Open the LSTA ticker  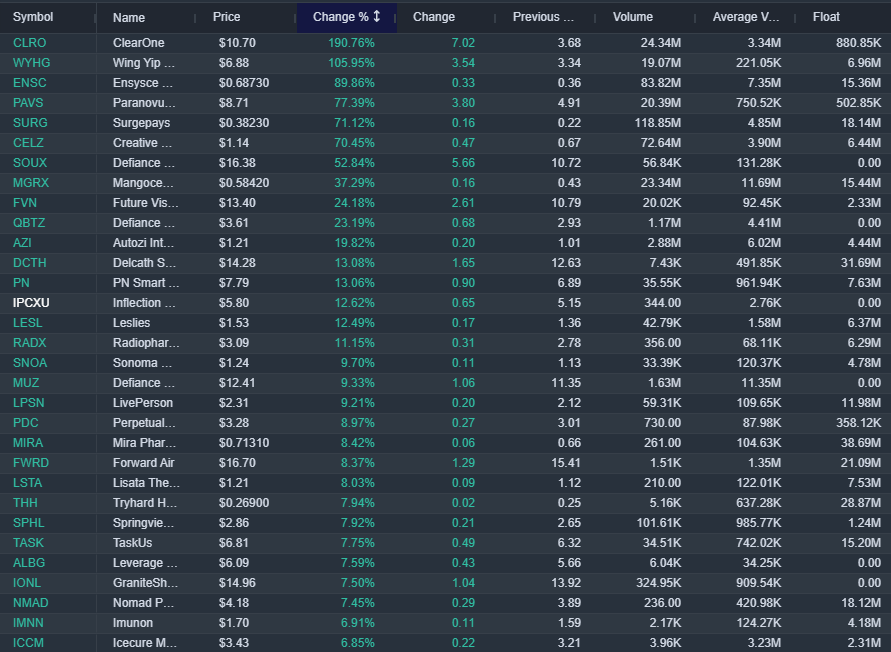[27, 483]
